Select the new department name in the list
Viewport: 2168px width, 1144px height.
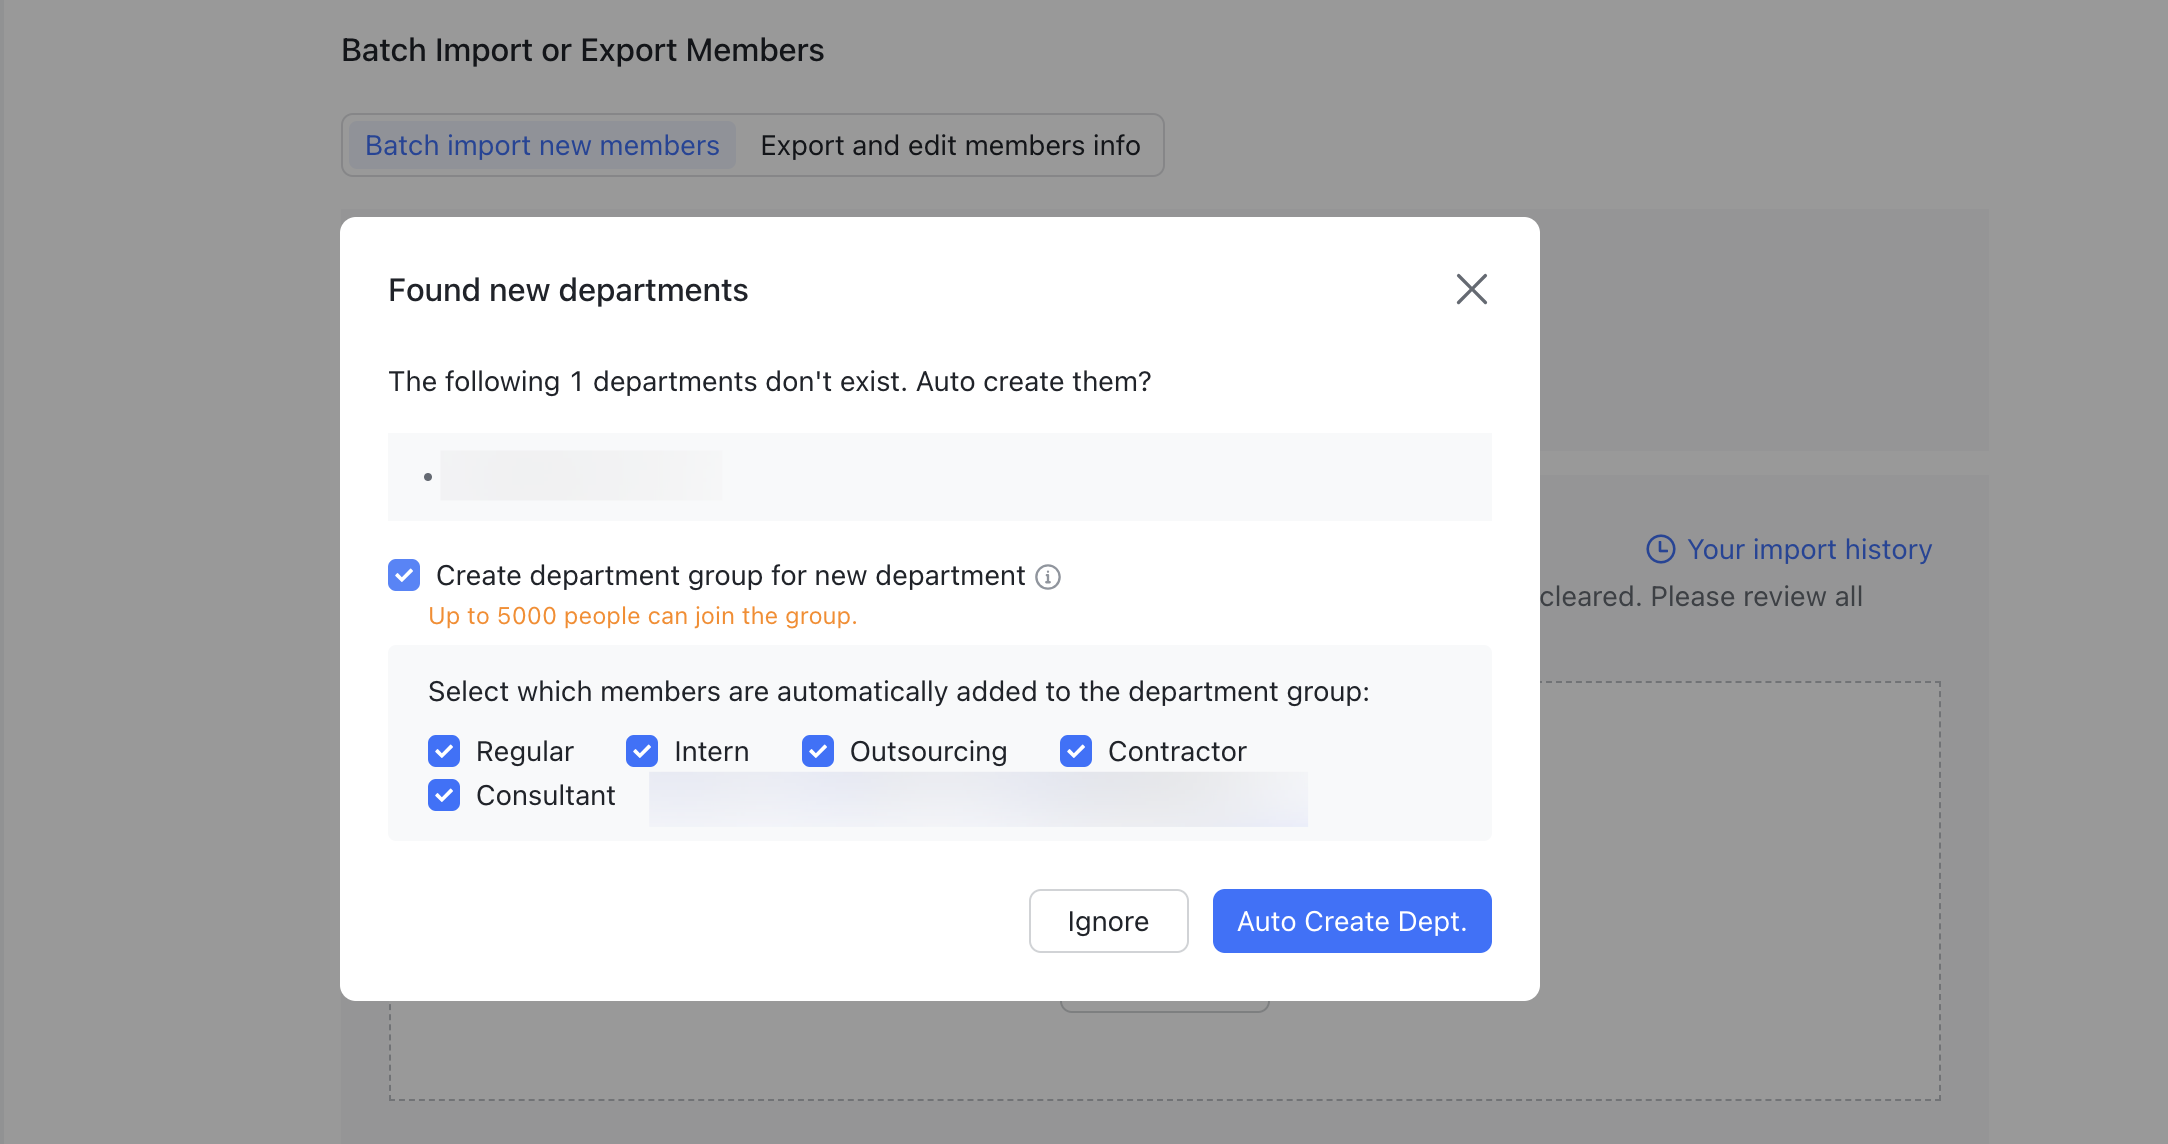581,475
